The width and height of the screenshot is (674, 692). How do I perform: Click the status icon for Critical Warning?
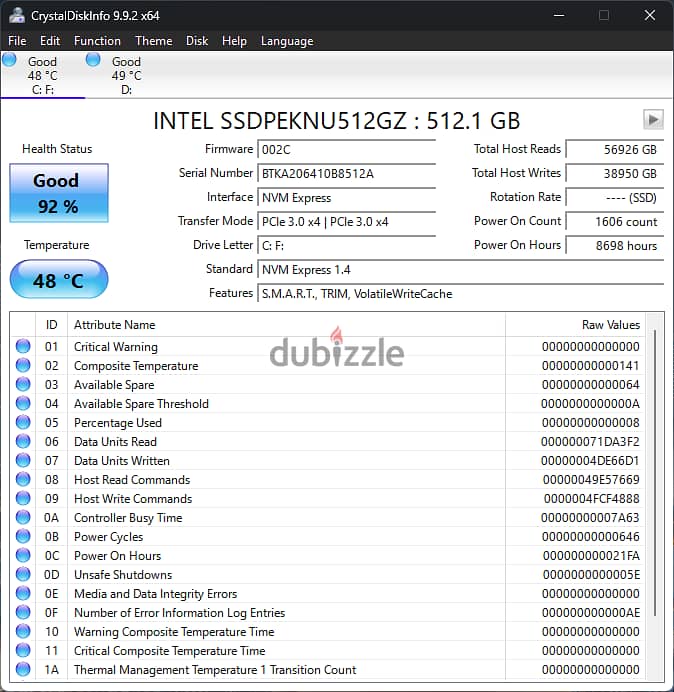pos(23,346)
